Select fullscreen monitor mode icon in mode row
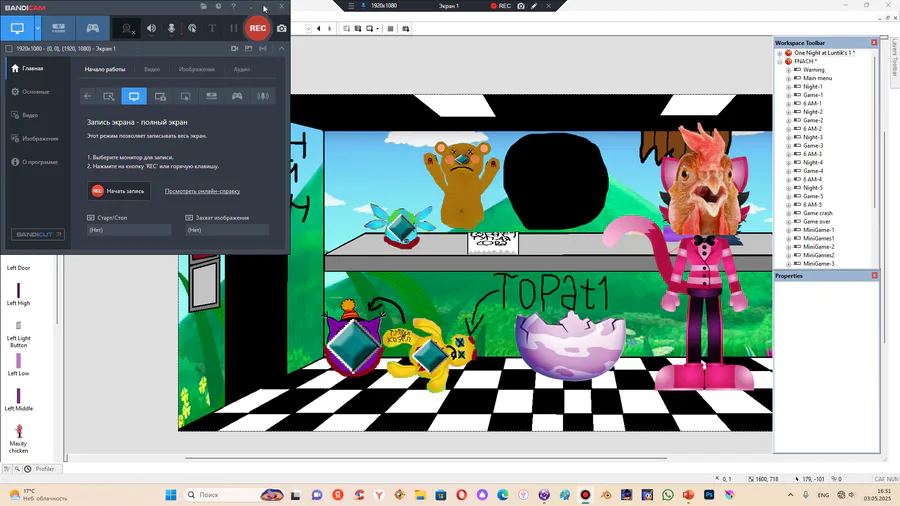 tap(134, 96)
